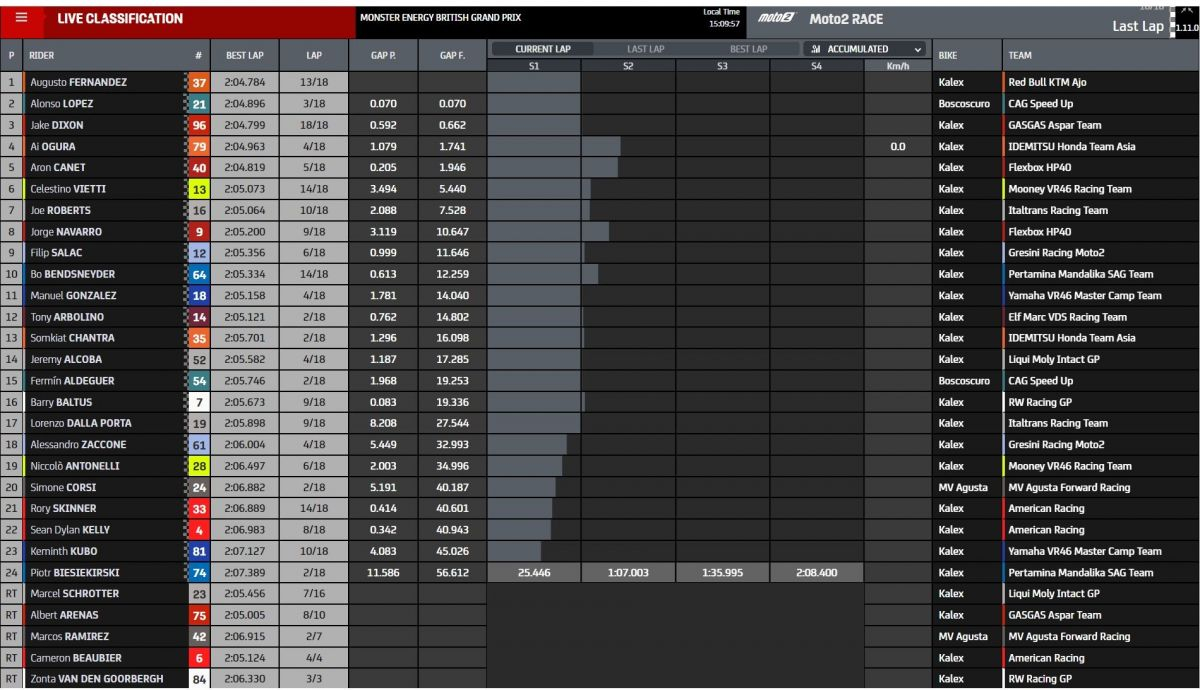The height and width of the screenshot is (690, 1200).
Task: Click the Moto2 logo
Action: click(x=776, y=19)
